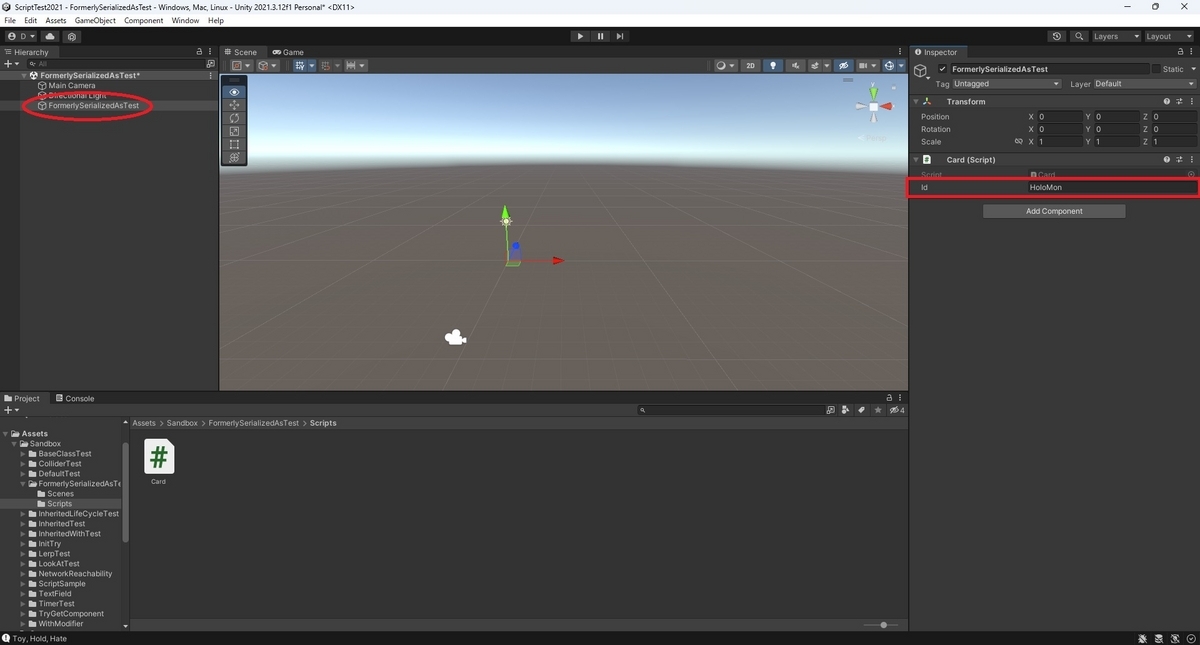Toggle the scene lighting bulb
1200x645 pixels.
[x=773, y=65]
